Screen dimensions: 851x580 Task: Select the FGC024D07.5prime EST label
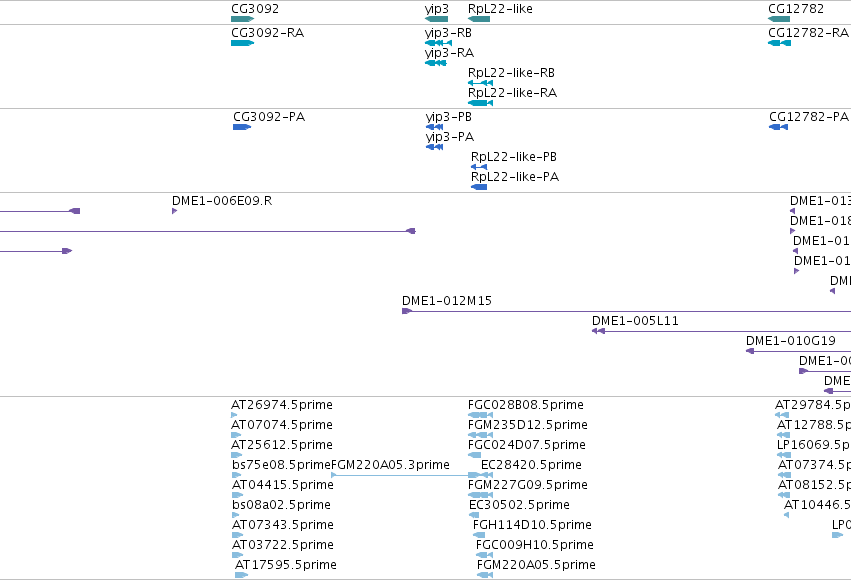pyautogui.click(x=526, y=445)
